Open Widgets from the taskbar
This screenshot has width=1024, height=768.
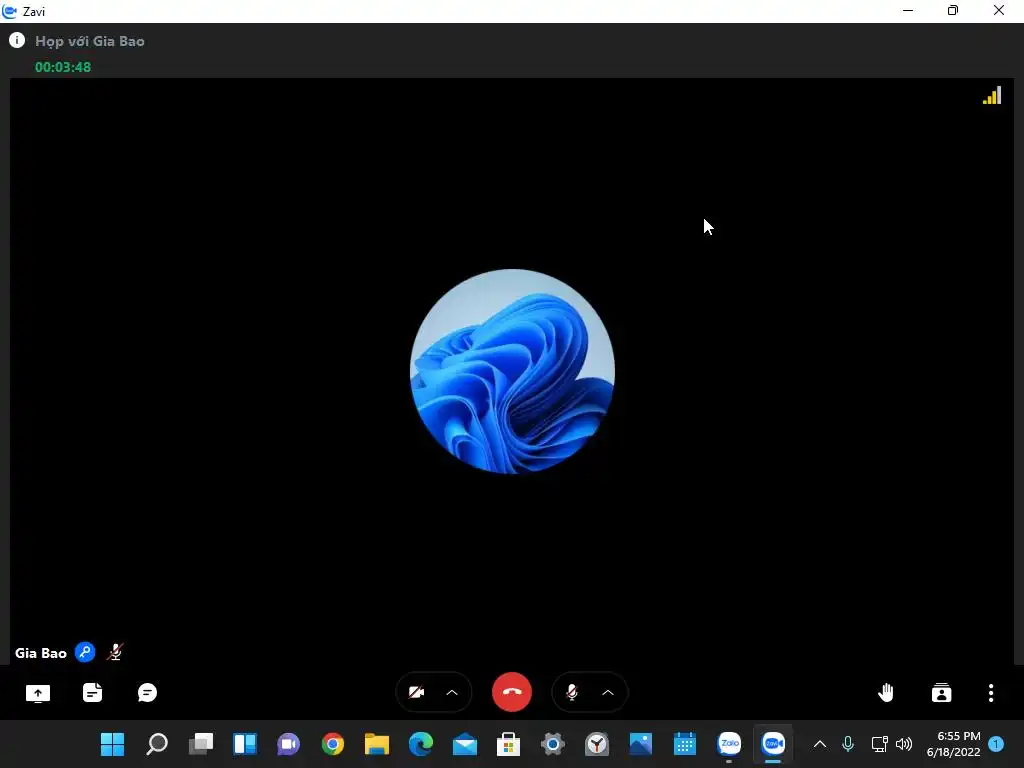click(x=245, y=744)
